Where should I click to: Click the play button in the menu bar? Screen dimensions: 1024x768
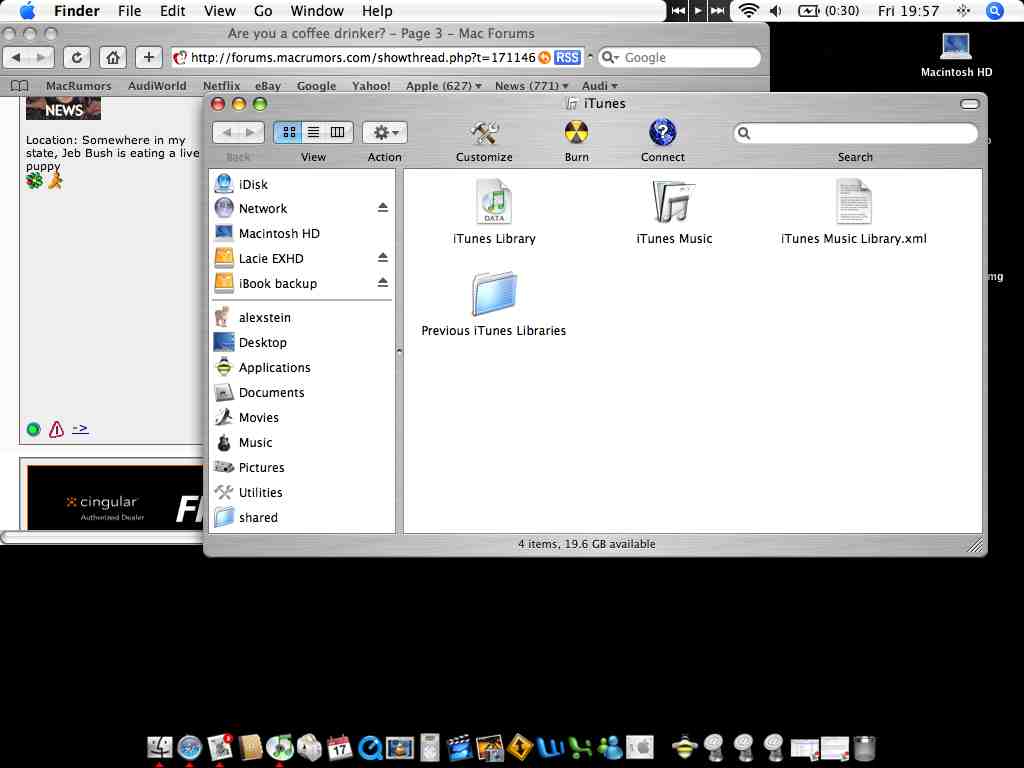pyautogui.click(x=698, y=10)
